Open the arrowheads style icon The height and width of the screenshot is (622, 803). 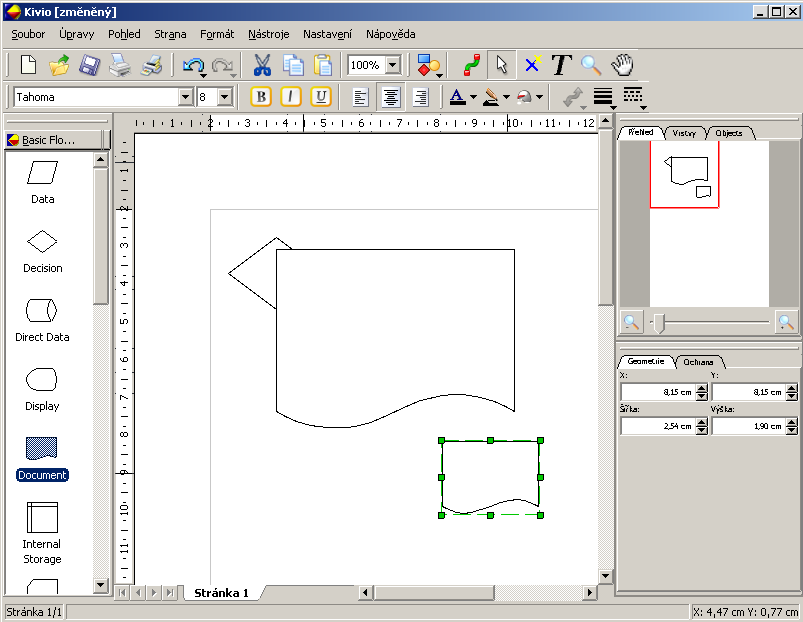click(574, 97)
